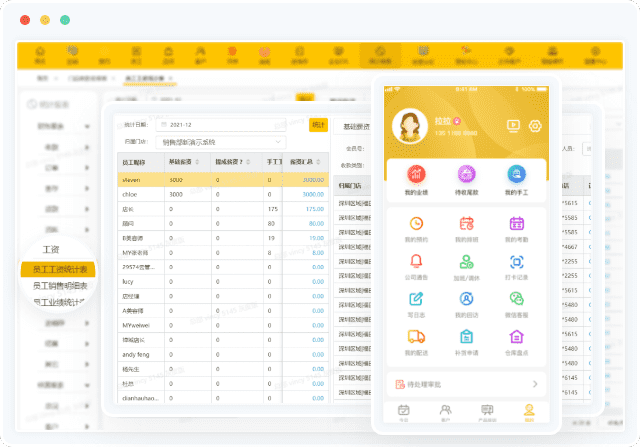Open 微信客服 WeChat icon
The width and height of the screenshot is (640, 447).
(516, 299)
